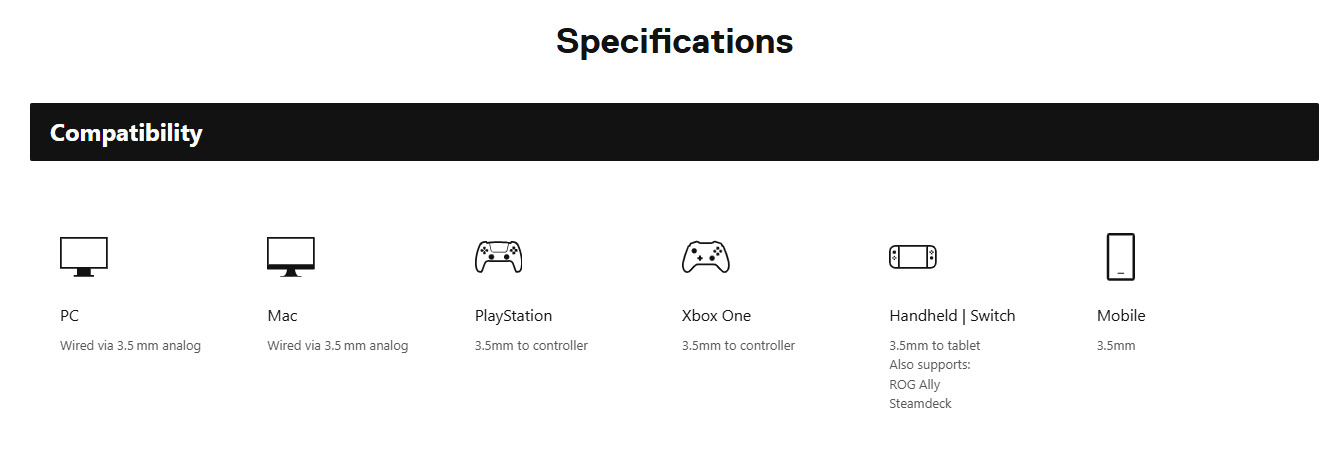Click the ROG Ally text
Screen dimensions: 1341x454
[915, 385]
